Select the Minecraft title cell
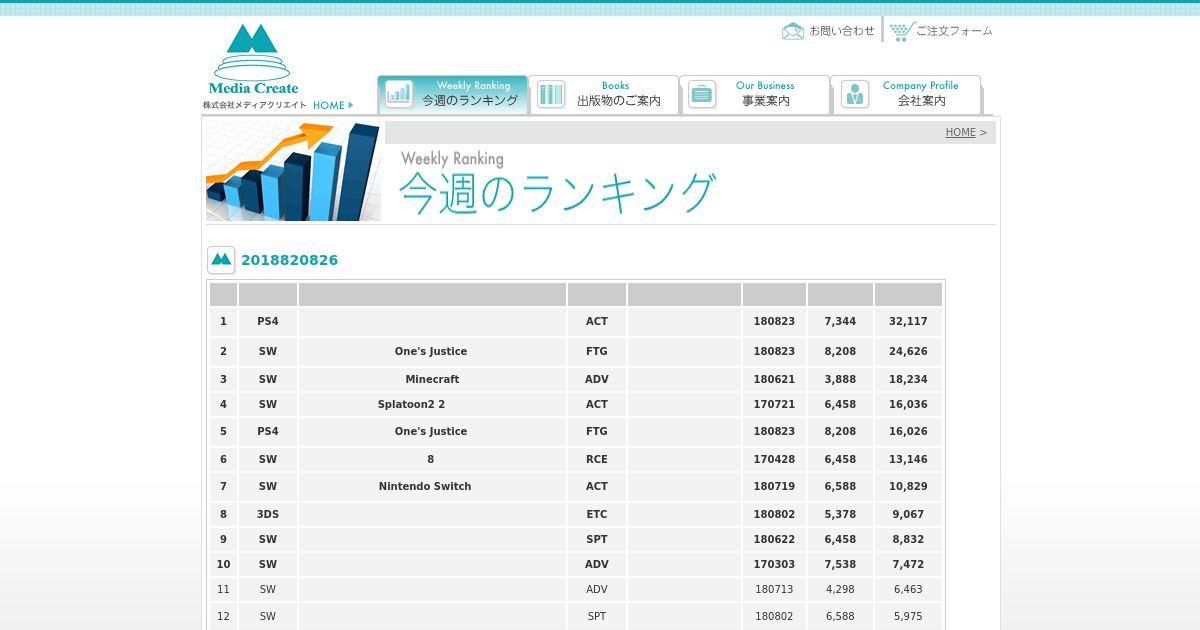Image resolution: width=1200 pixels, height=630 pixels. (x=432, y=379)
